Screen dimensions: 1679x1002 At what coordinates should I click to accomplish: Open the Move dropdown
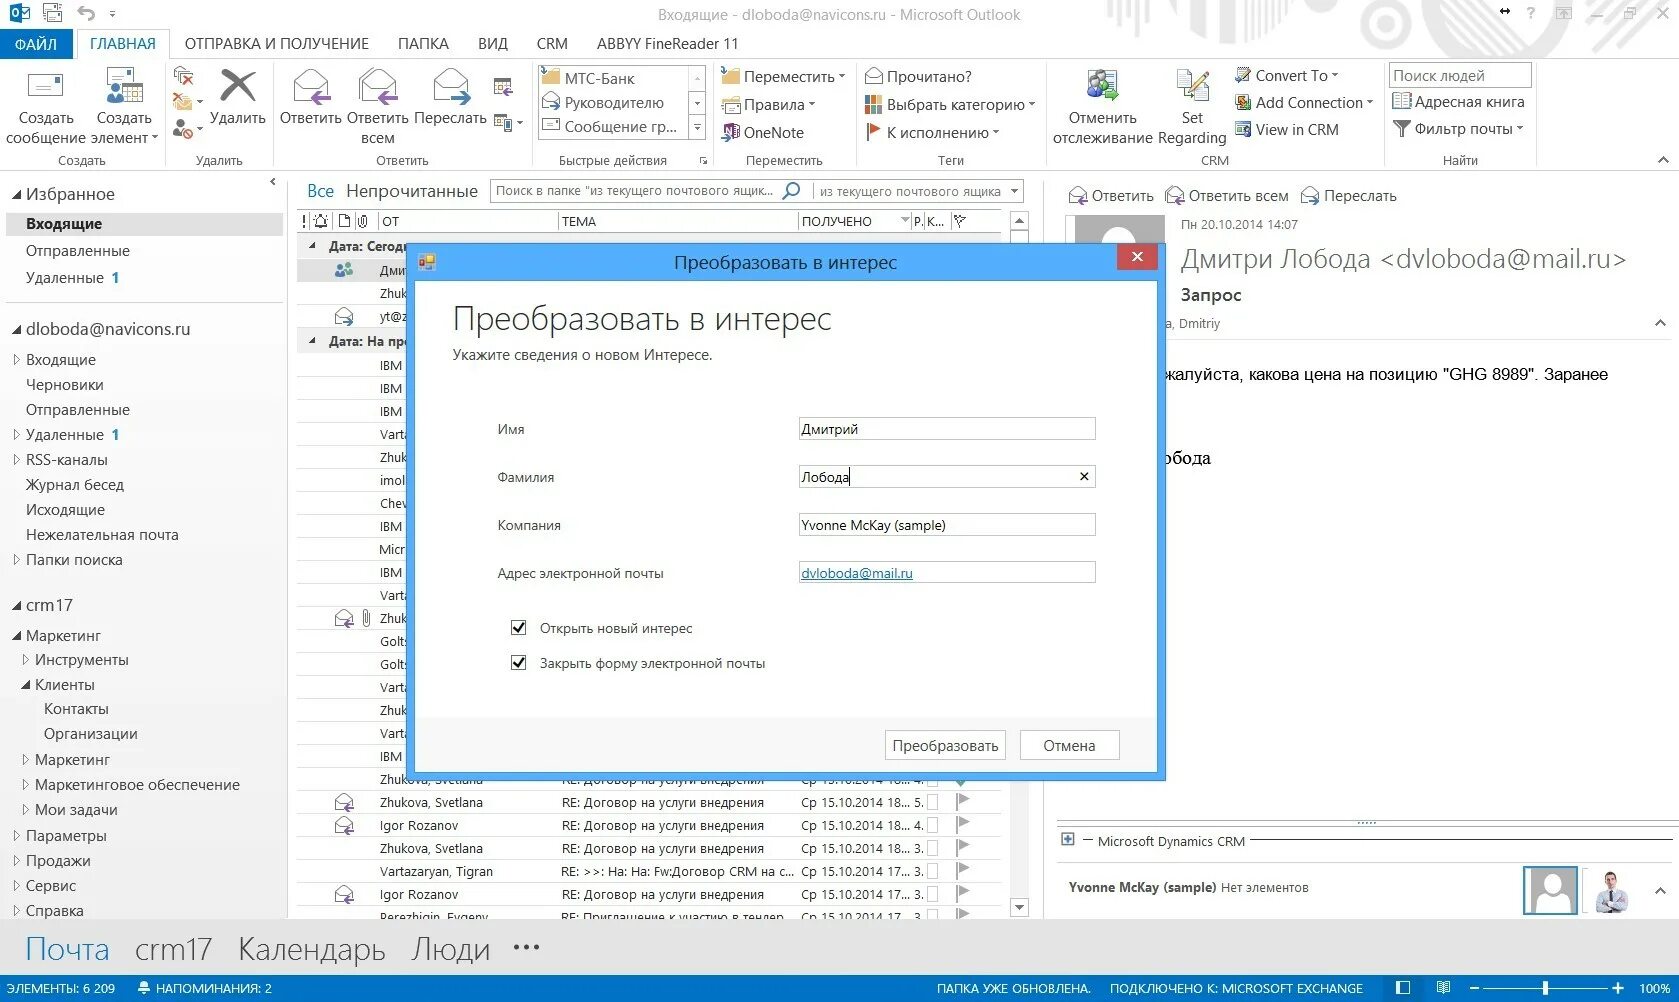pos(783,76)
